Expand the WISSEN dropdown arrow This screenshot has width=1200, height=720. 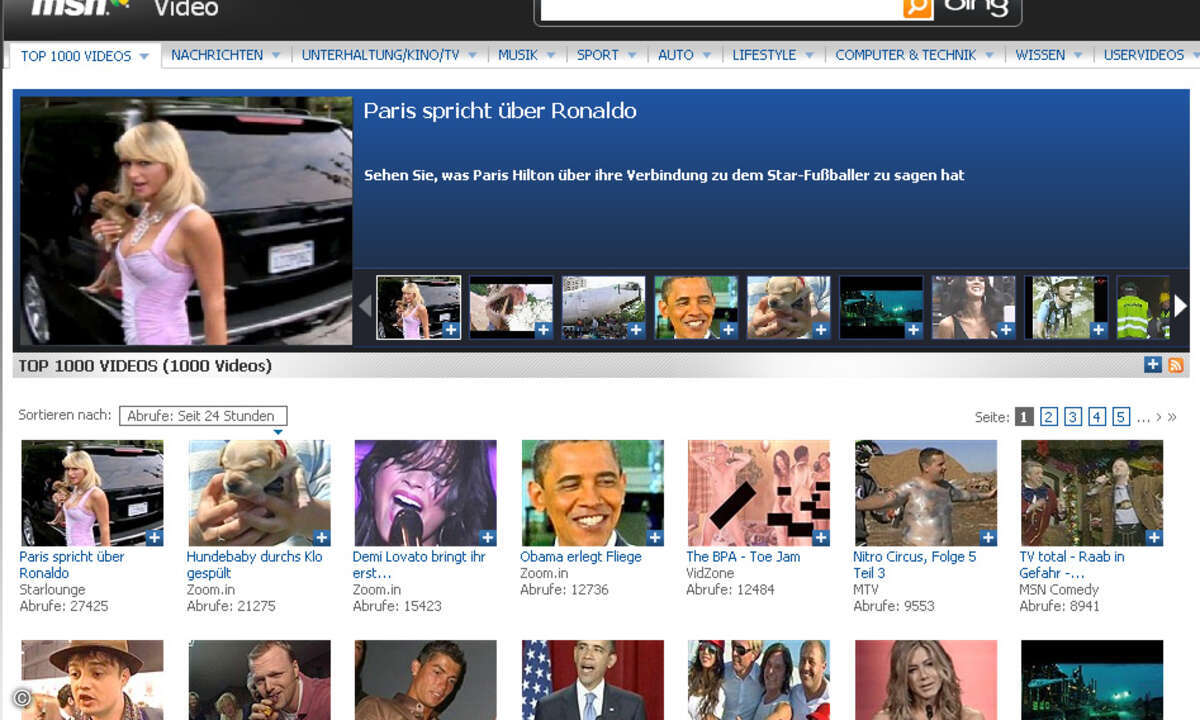(1079, 56)
